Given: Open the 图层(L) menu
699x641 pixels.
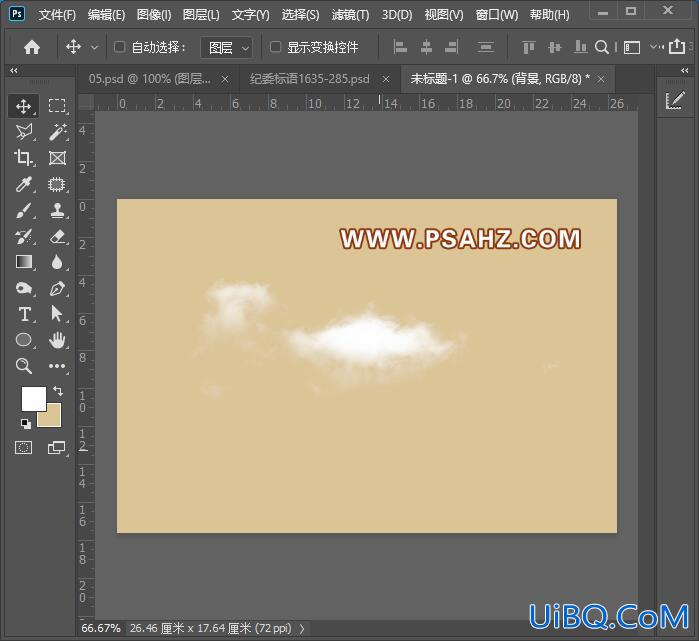Looking at the screenshot, I should (201, 15).
